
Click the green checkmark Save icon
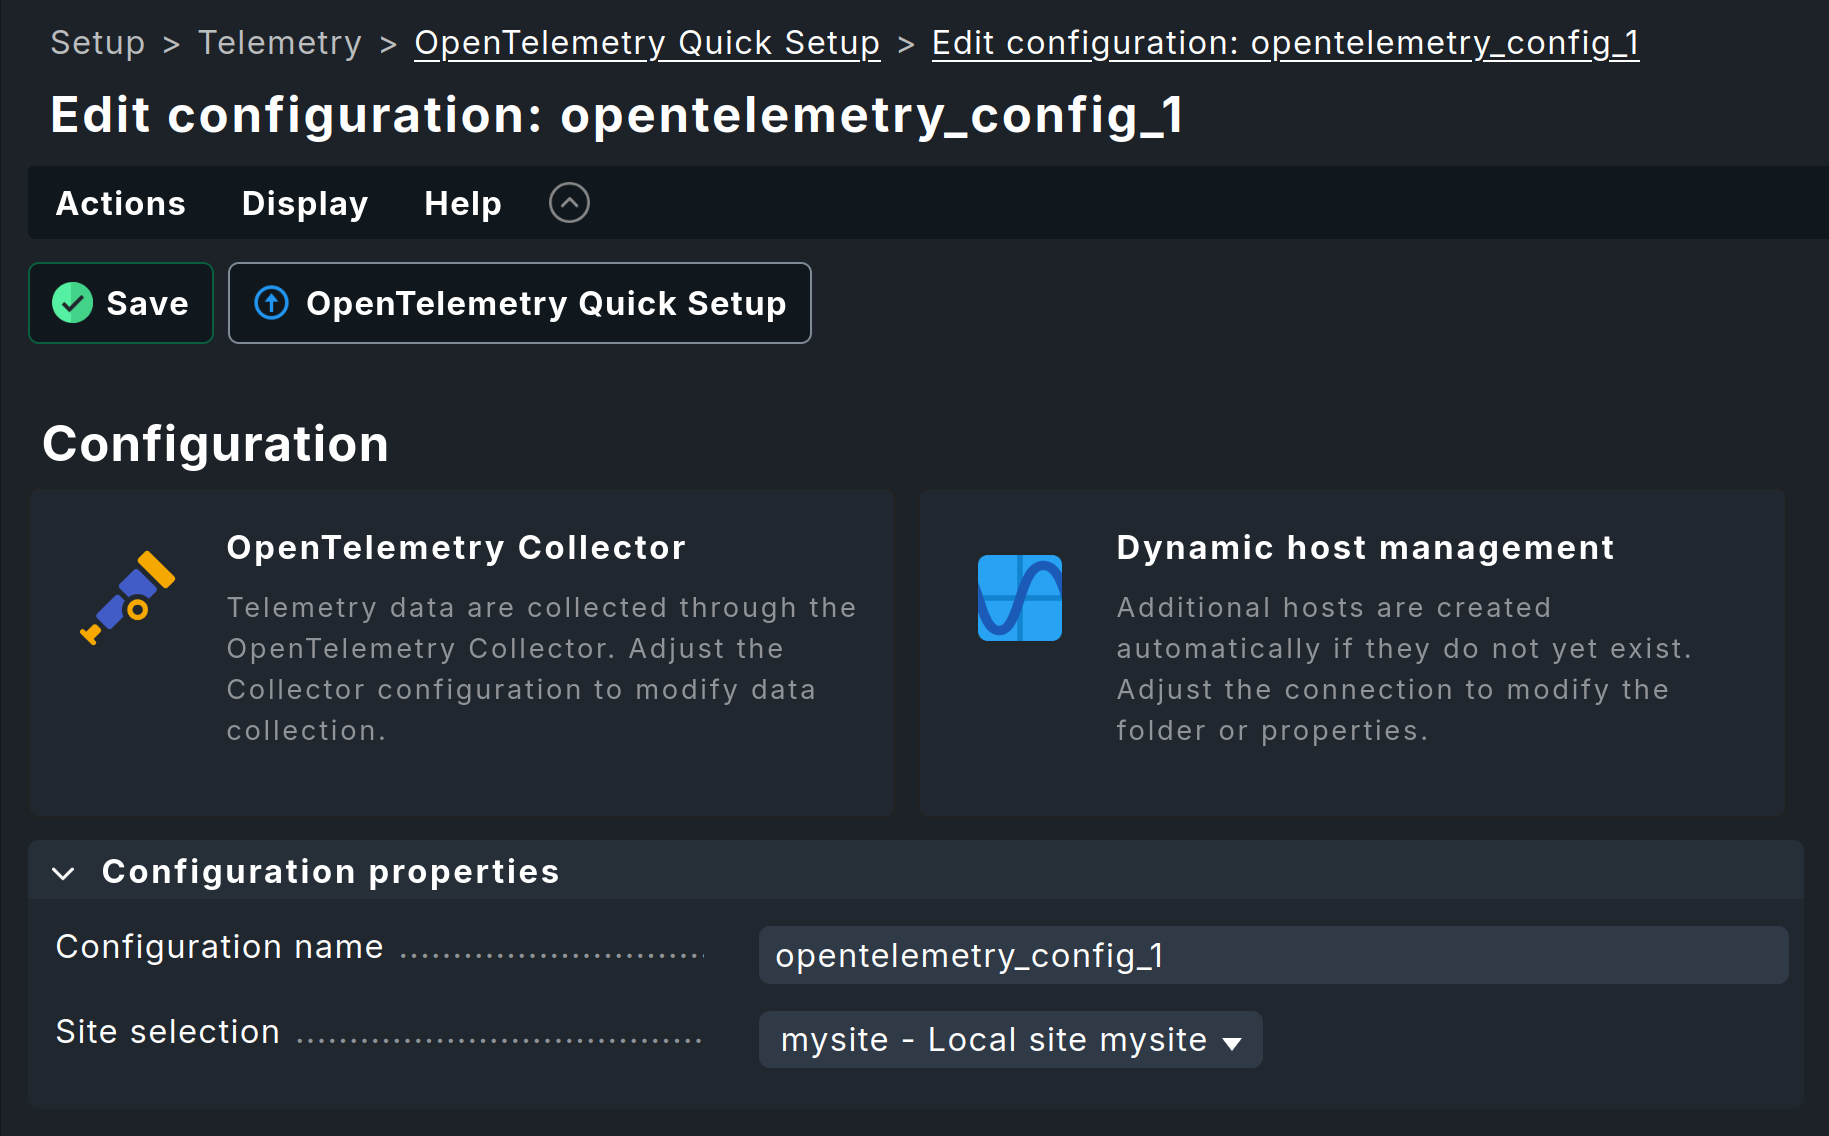coord(72,303)
